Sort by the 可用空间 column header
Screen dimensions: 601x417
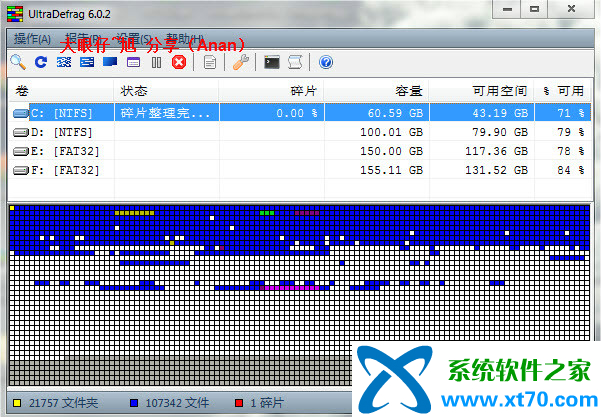point(482,91)
